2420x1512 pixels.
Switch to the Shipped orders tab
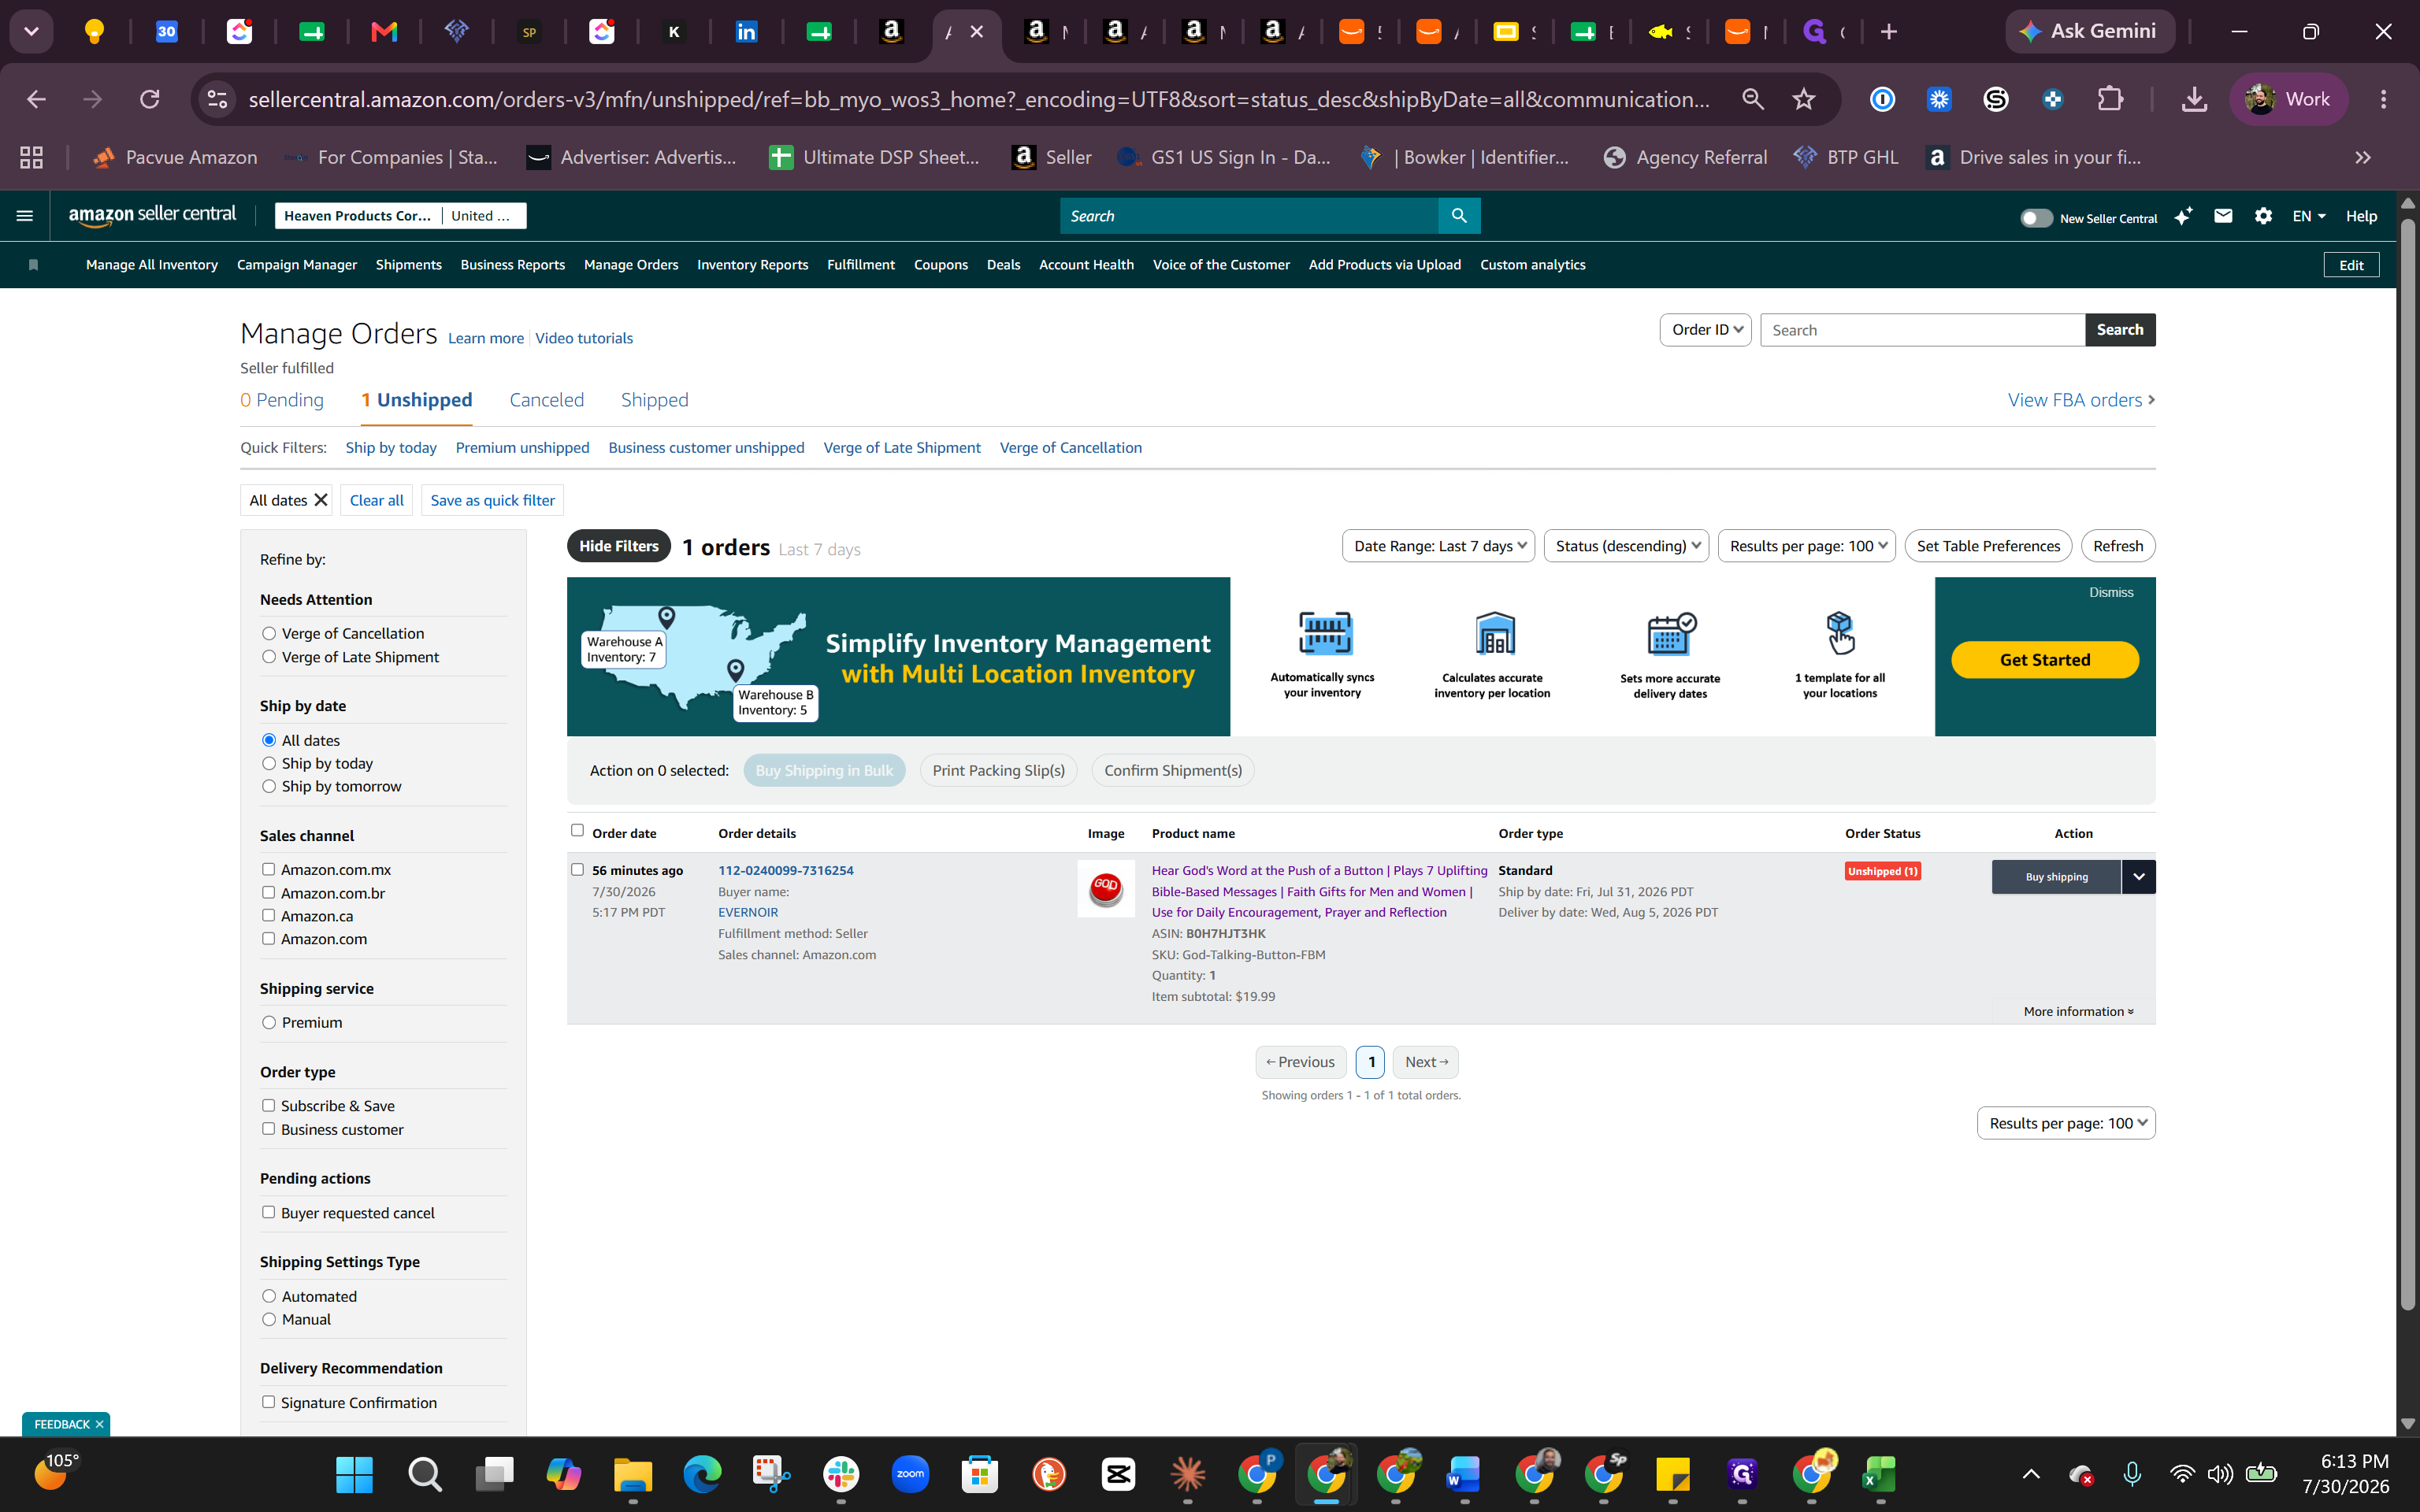pos(654,400)
